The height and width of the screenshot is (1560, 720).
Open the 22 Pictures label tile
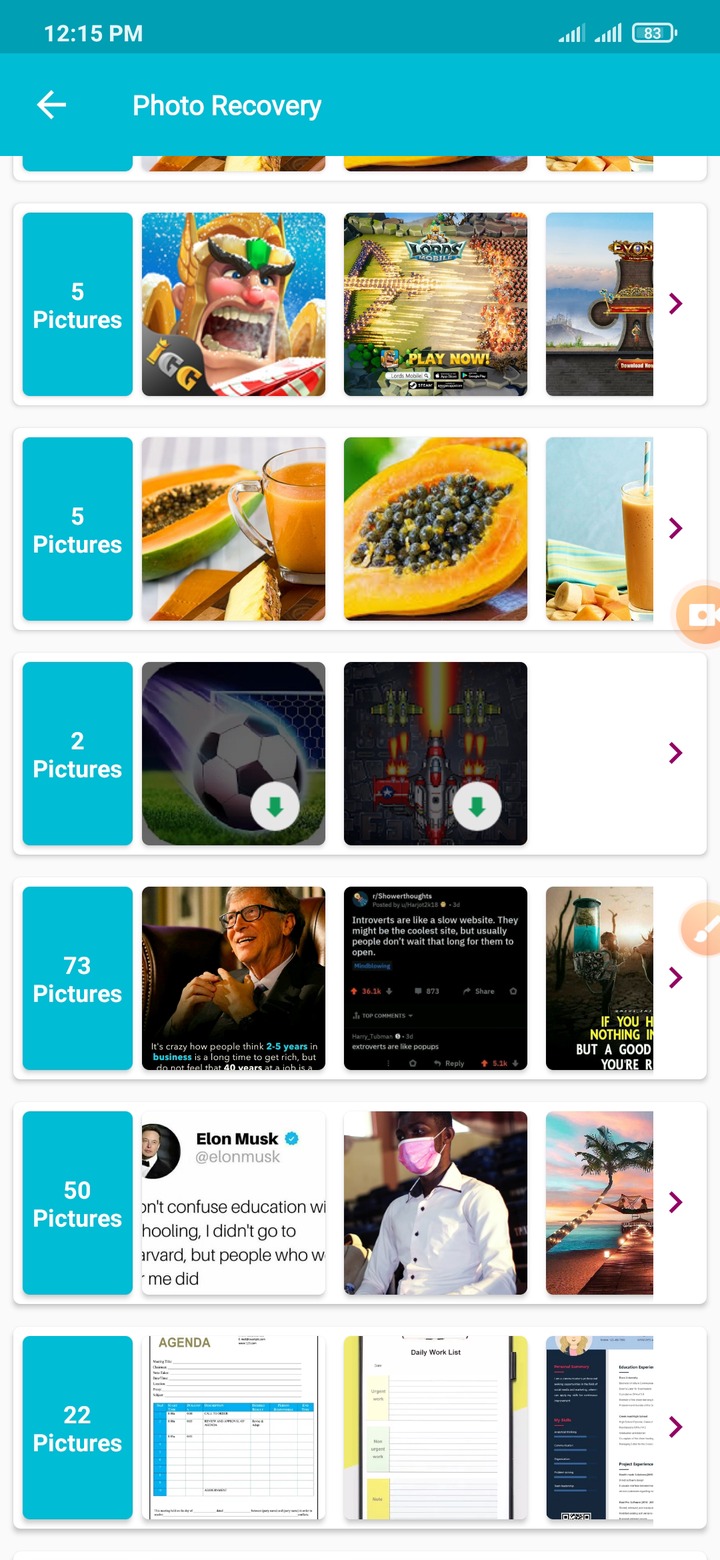[x=78, y=1428]
